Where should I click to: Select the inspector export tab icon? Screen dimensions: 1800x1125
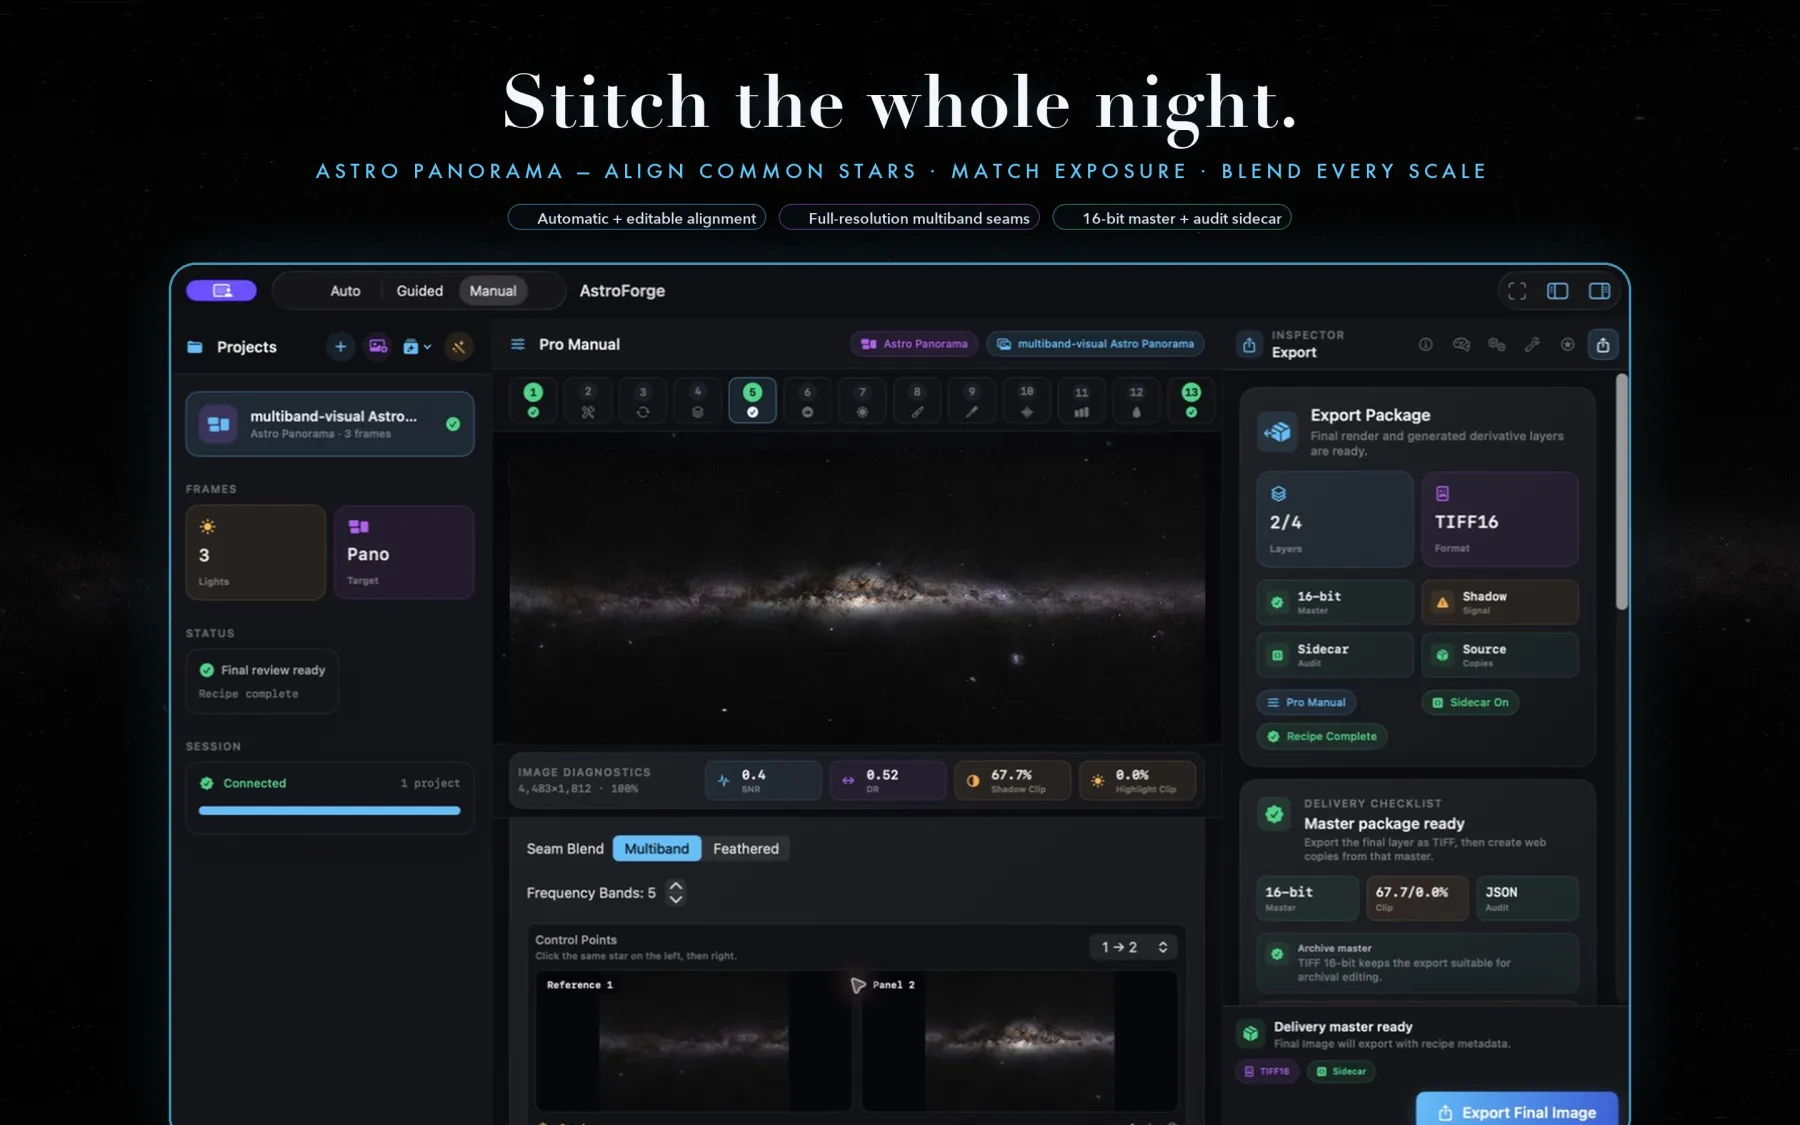pos(1603,345)
